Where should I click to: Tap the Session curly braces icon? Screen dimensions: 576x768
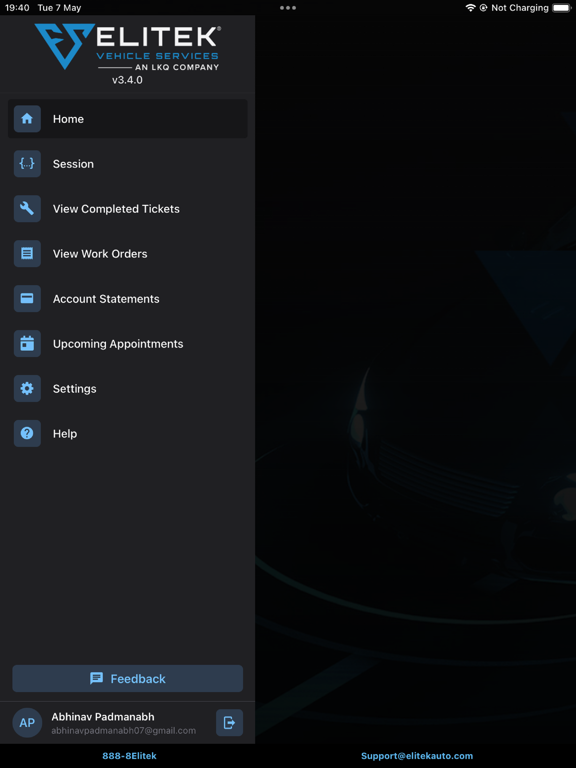27,164
